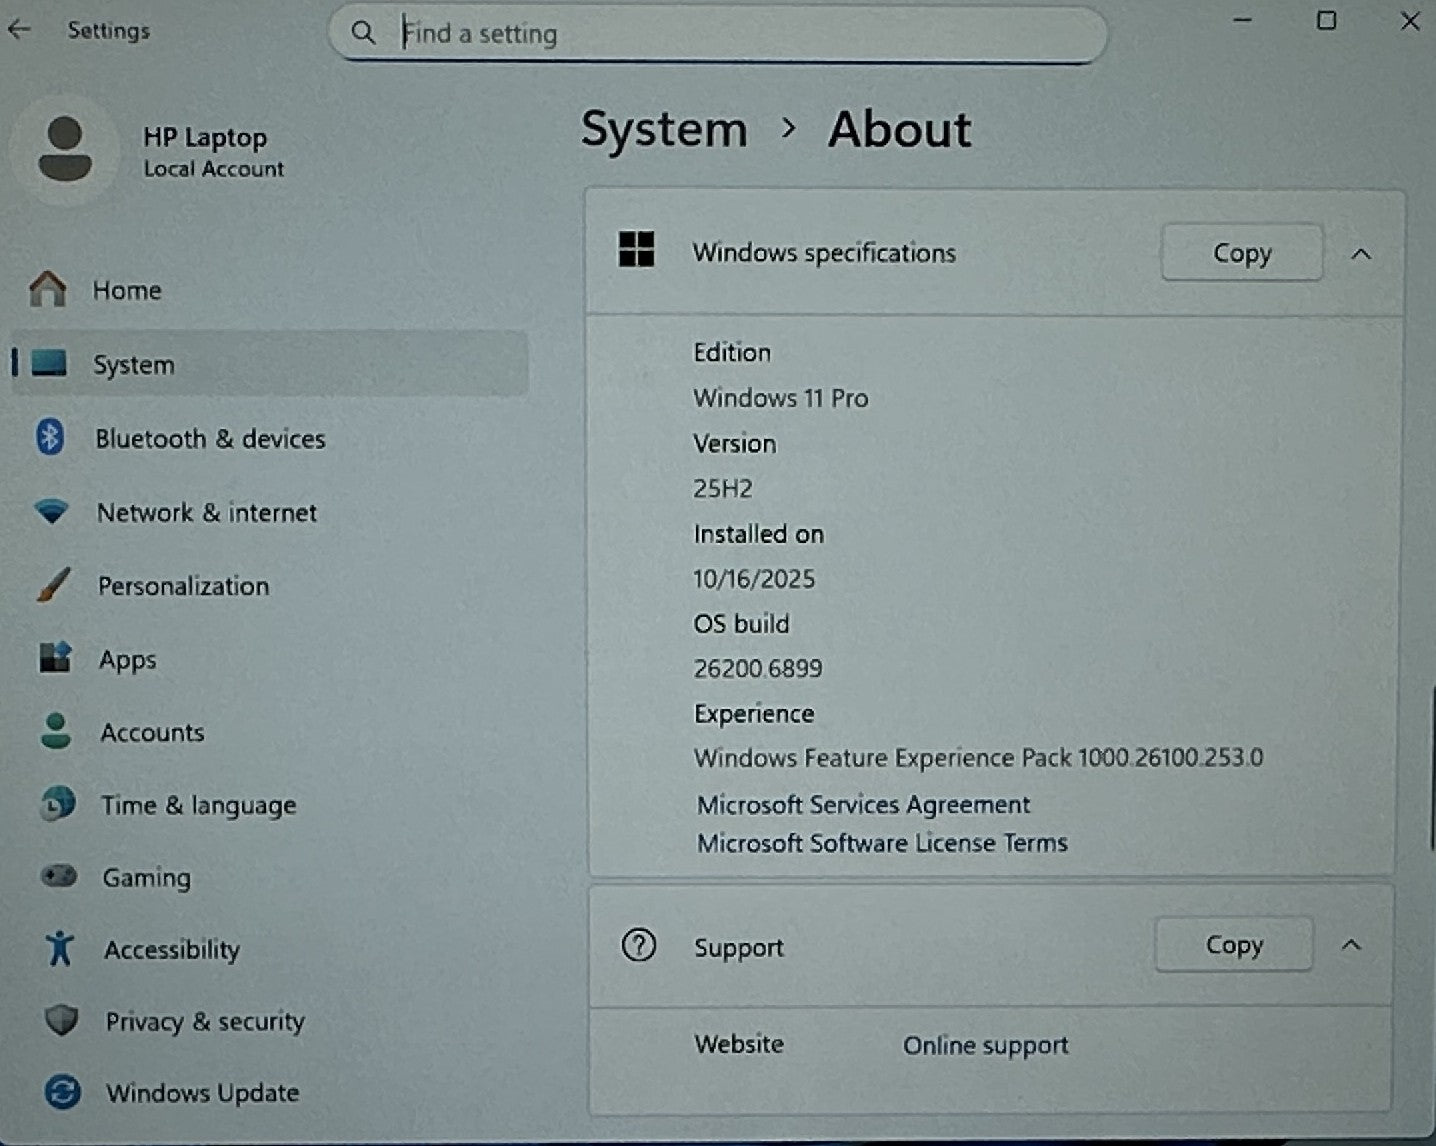Copy the Windows specifications details

(1241, 253)
